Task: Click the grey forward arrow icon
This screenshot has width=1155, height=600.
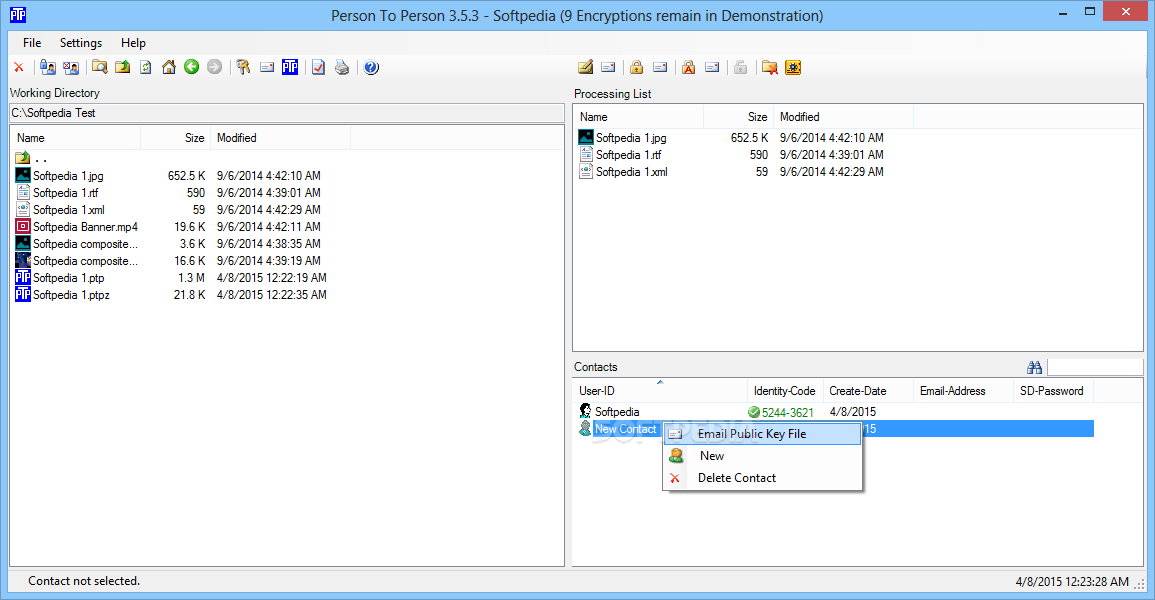Action: tap(214, 67)
